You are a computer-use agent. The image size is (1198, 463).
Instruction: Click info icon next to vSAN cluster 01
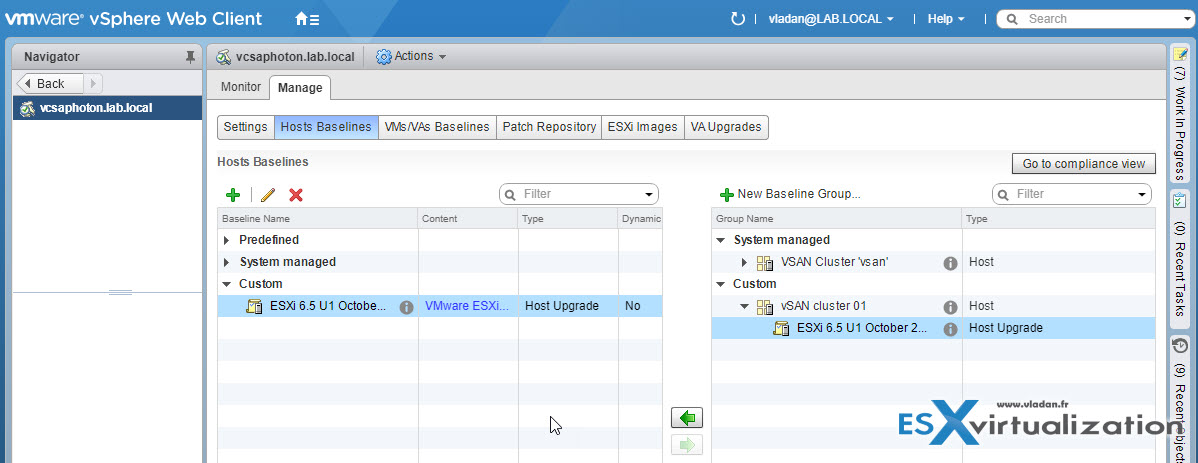tap(950, 307)
